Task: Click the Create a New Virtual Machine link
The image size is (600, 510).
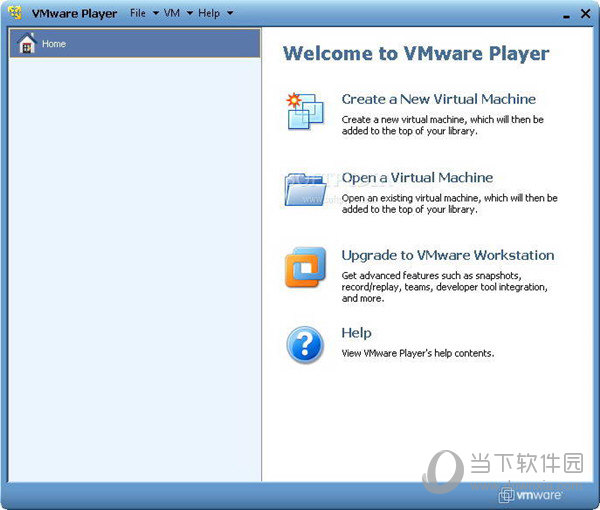Action: click(439, 99)
